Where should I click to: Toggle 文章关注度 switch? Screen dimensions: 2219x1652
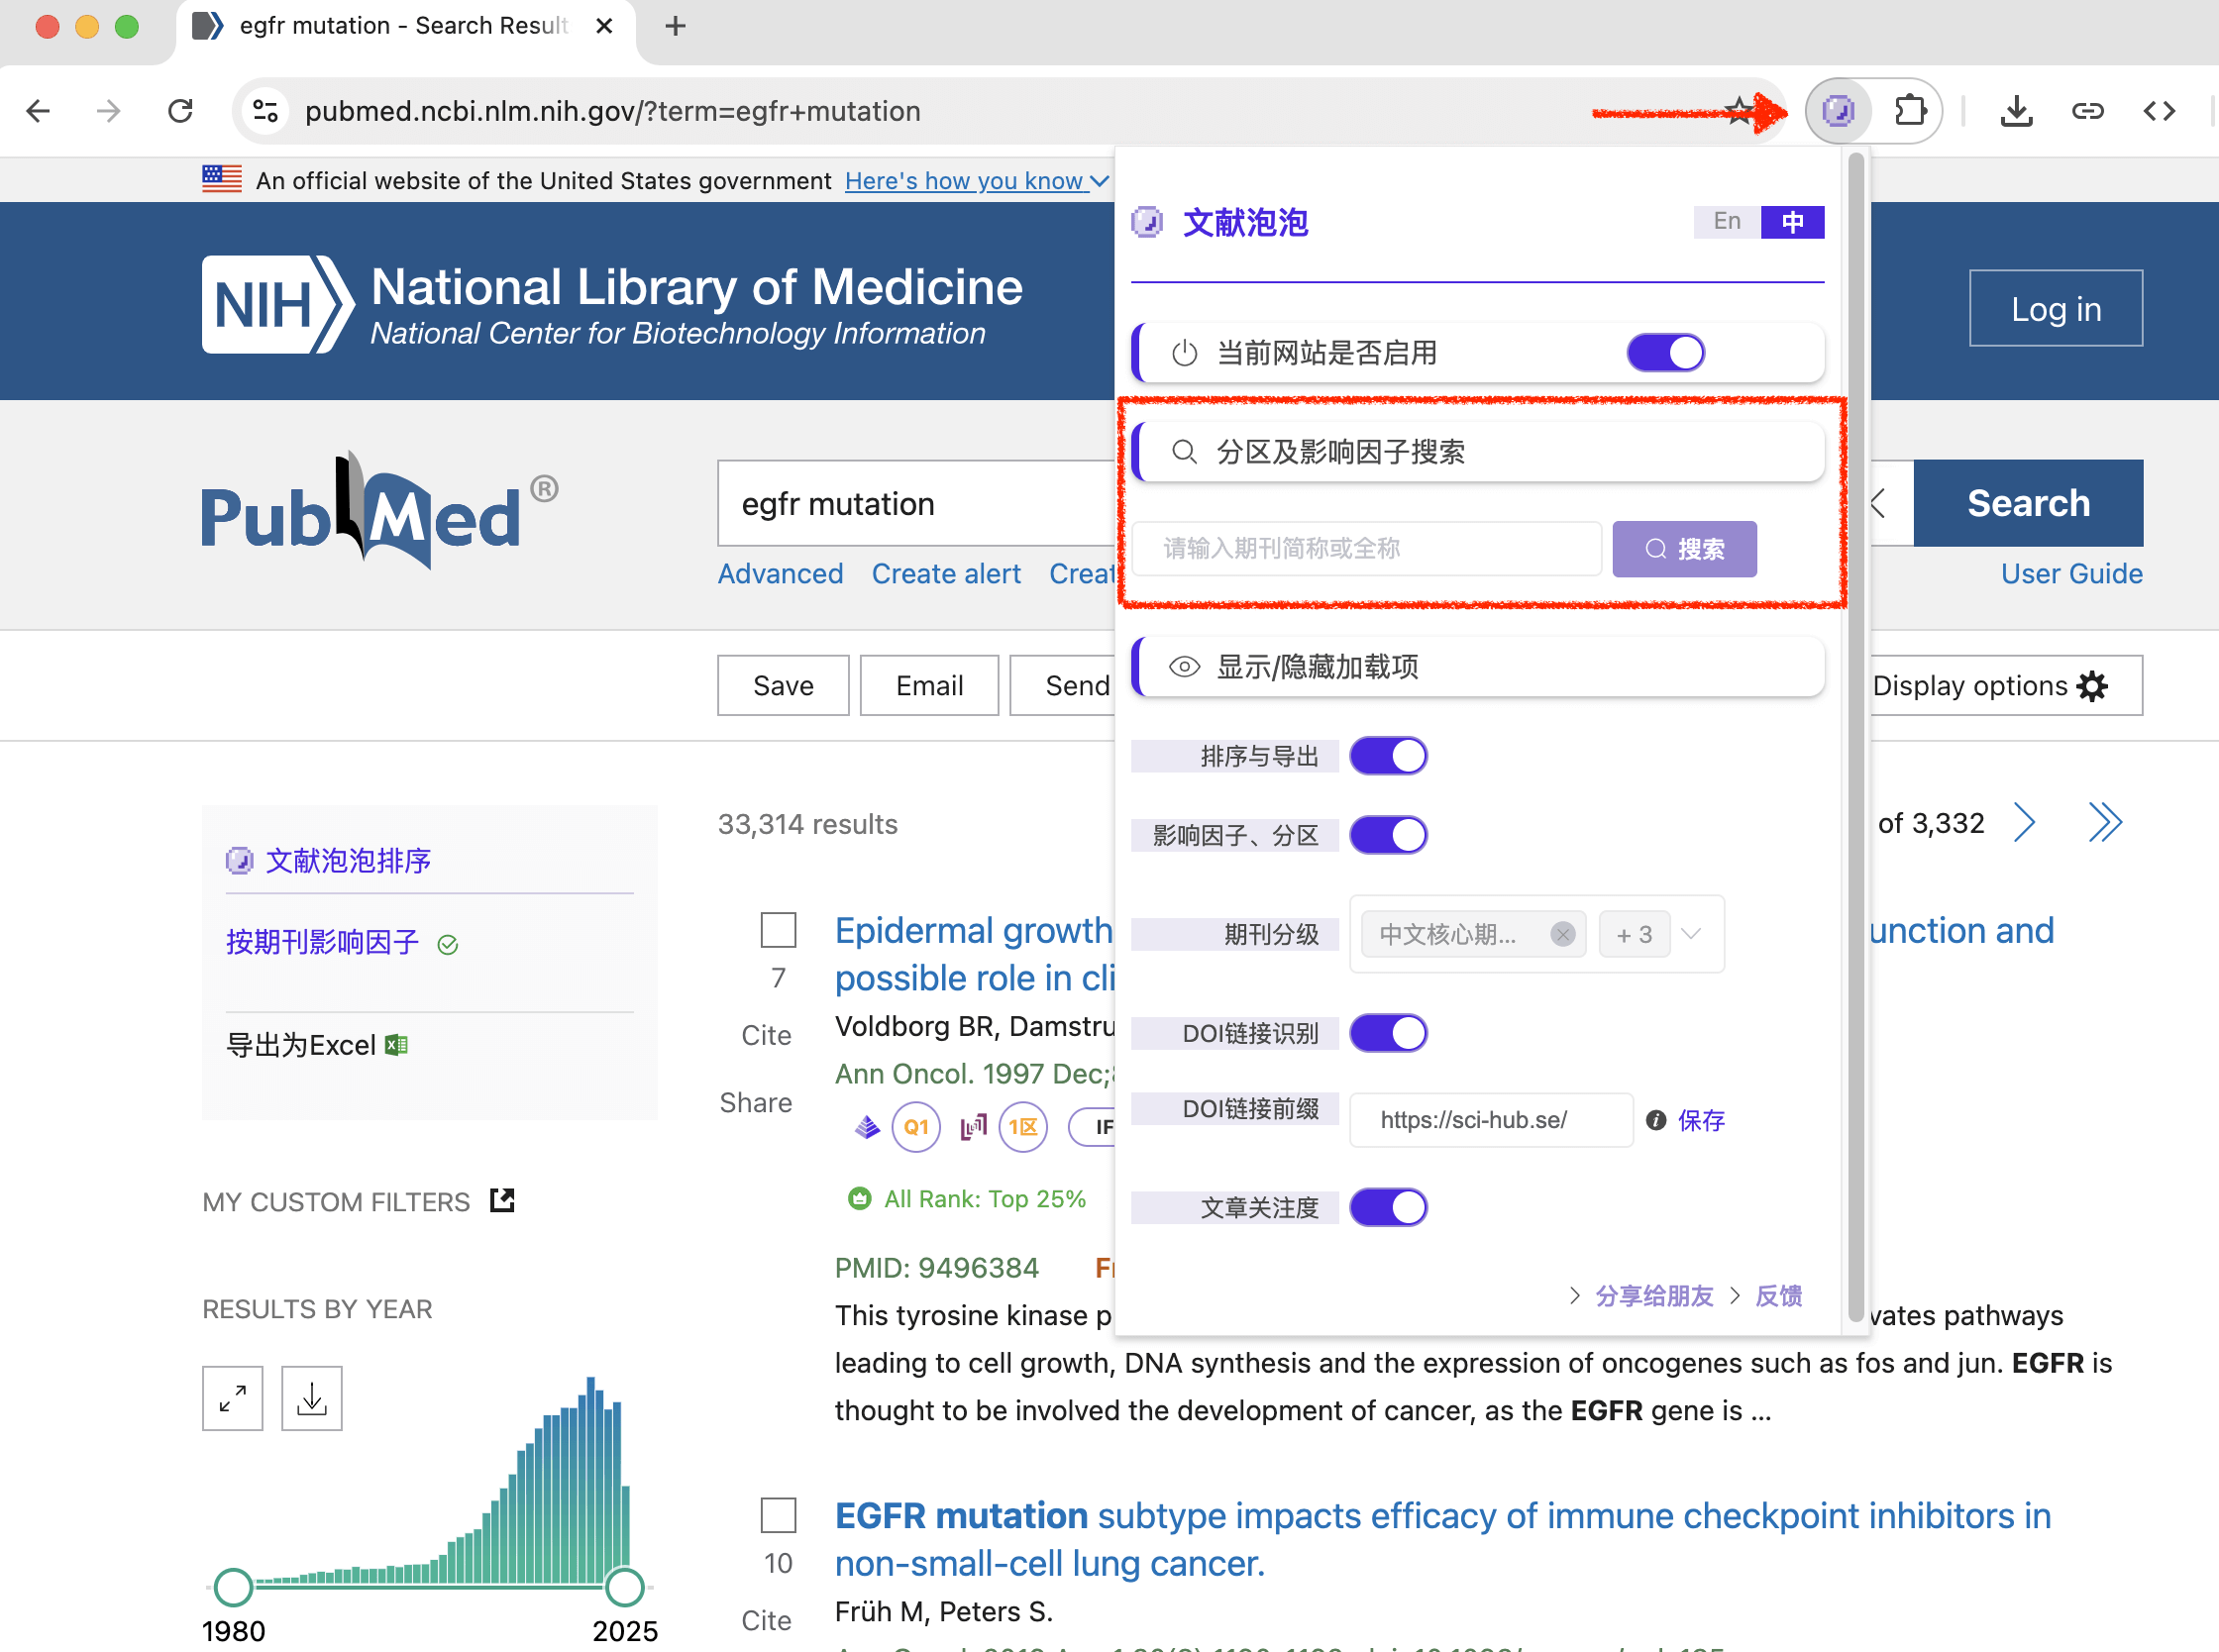1388,1207
